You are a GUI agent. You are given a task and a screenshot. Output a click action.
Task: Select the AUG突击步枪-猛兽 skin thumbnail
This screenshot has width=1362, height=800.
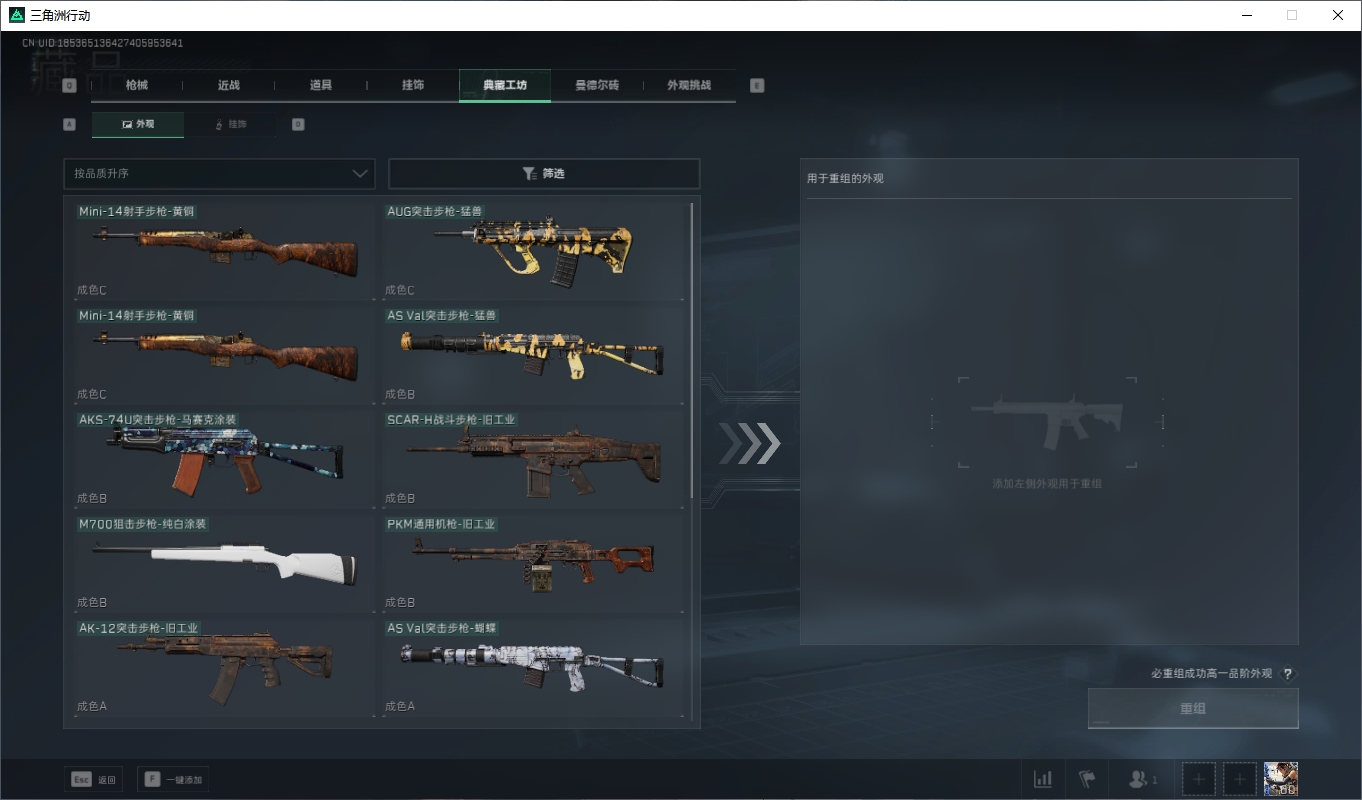pyautogui.click(x=533, y=251)
